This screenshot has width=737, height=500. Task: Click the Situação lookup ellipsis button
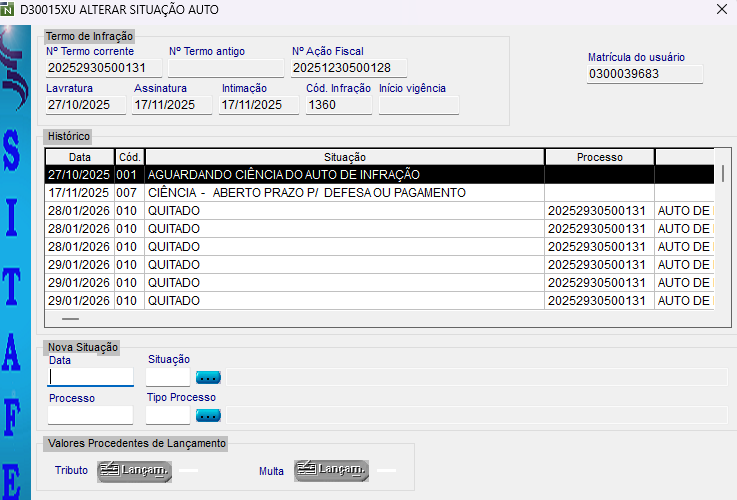208,377
